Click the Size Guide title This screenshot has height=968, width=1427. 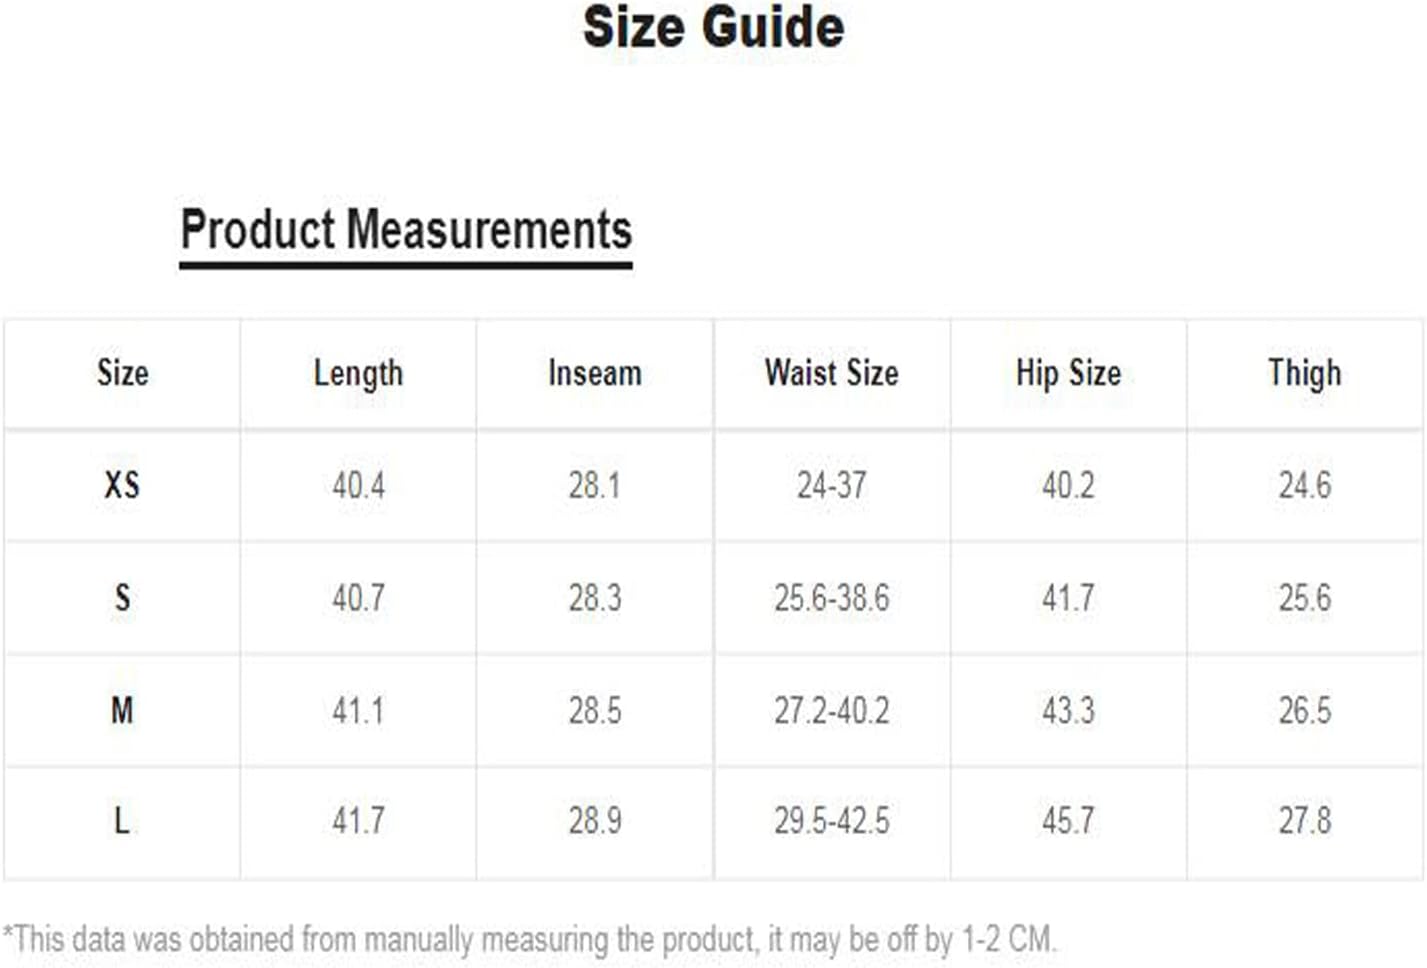pos(713,27)
